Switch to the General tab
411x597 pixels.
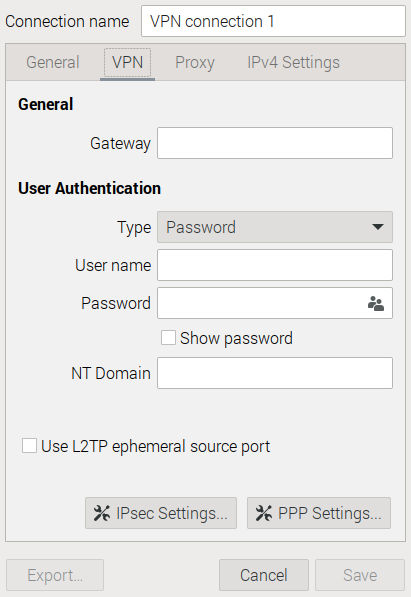coord(53,62)
